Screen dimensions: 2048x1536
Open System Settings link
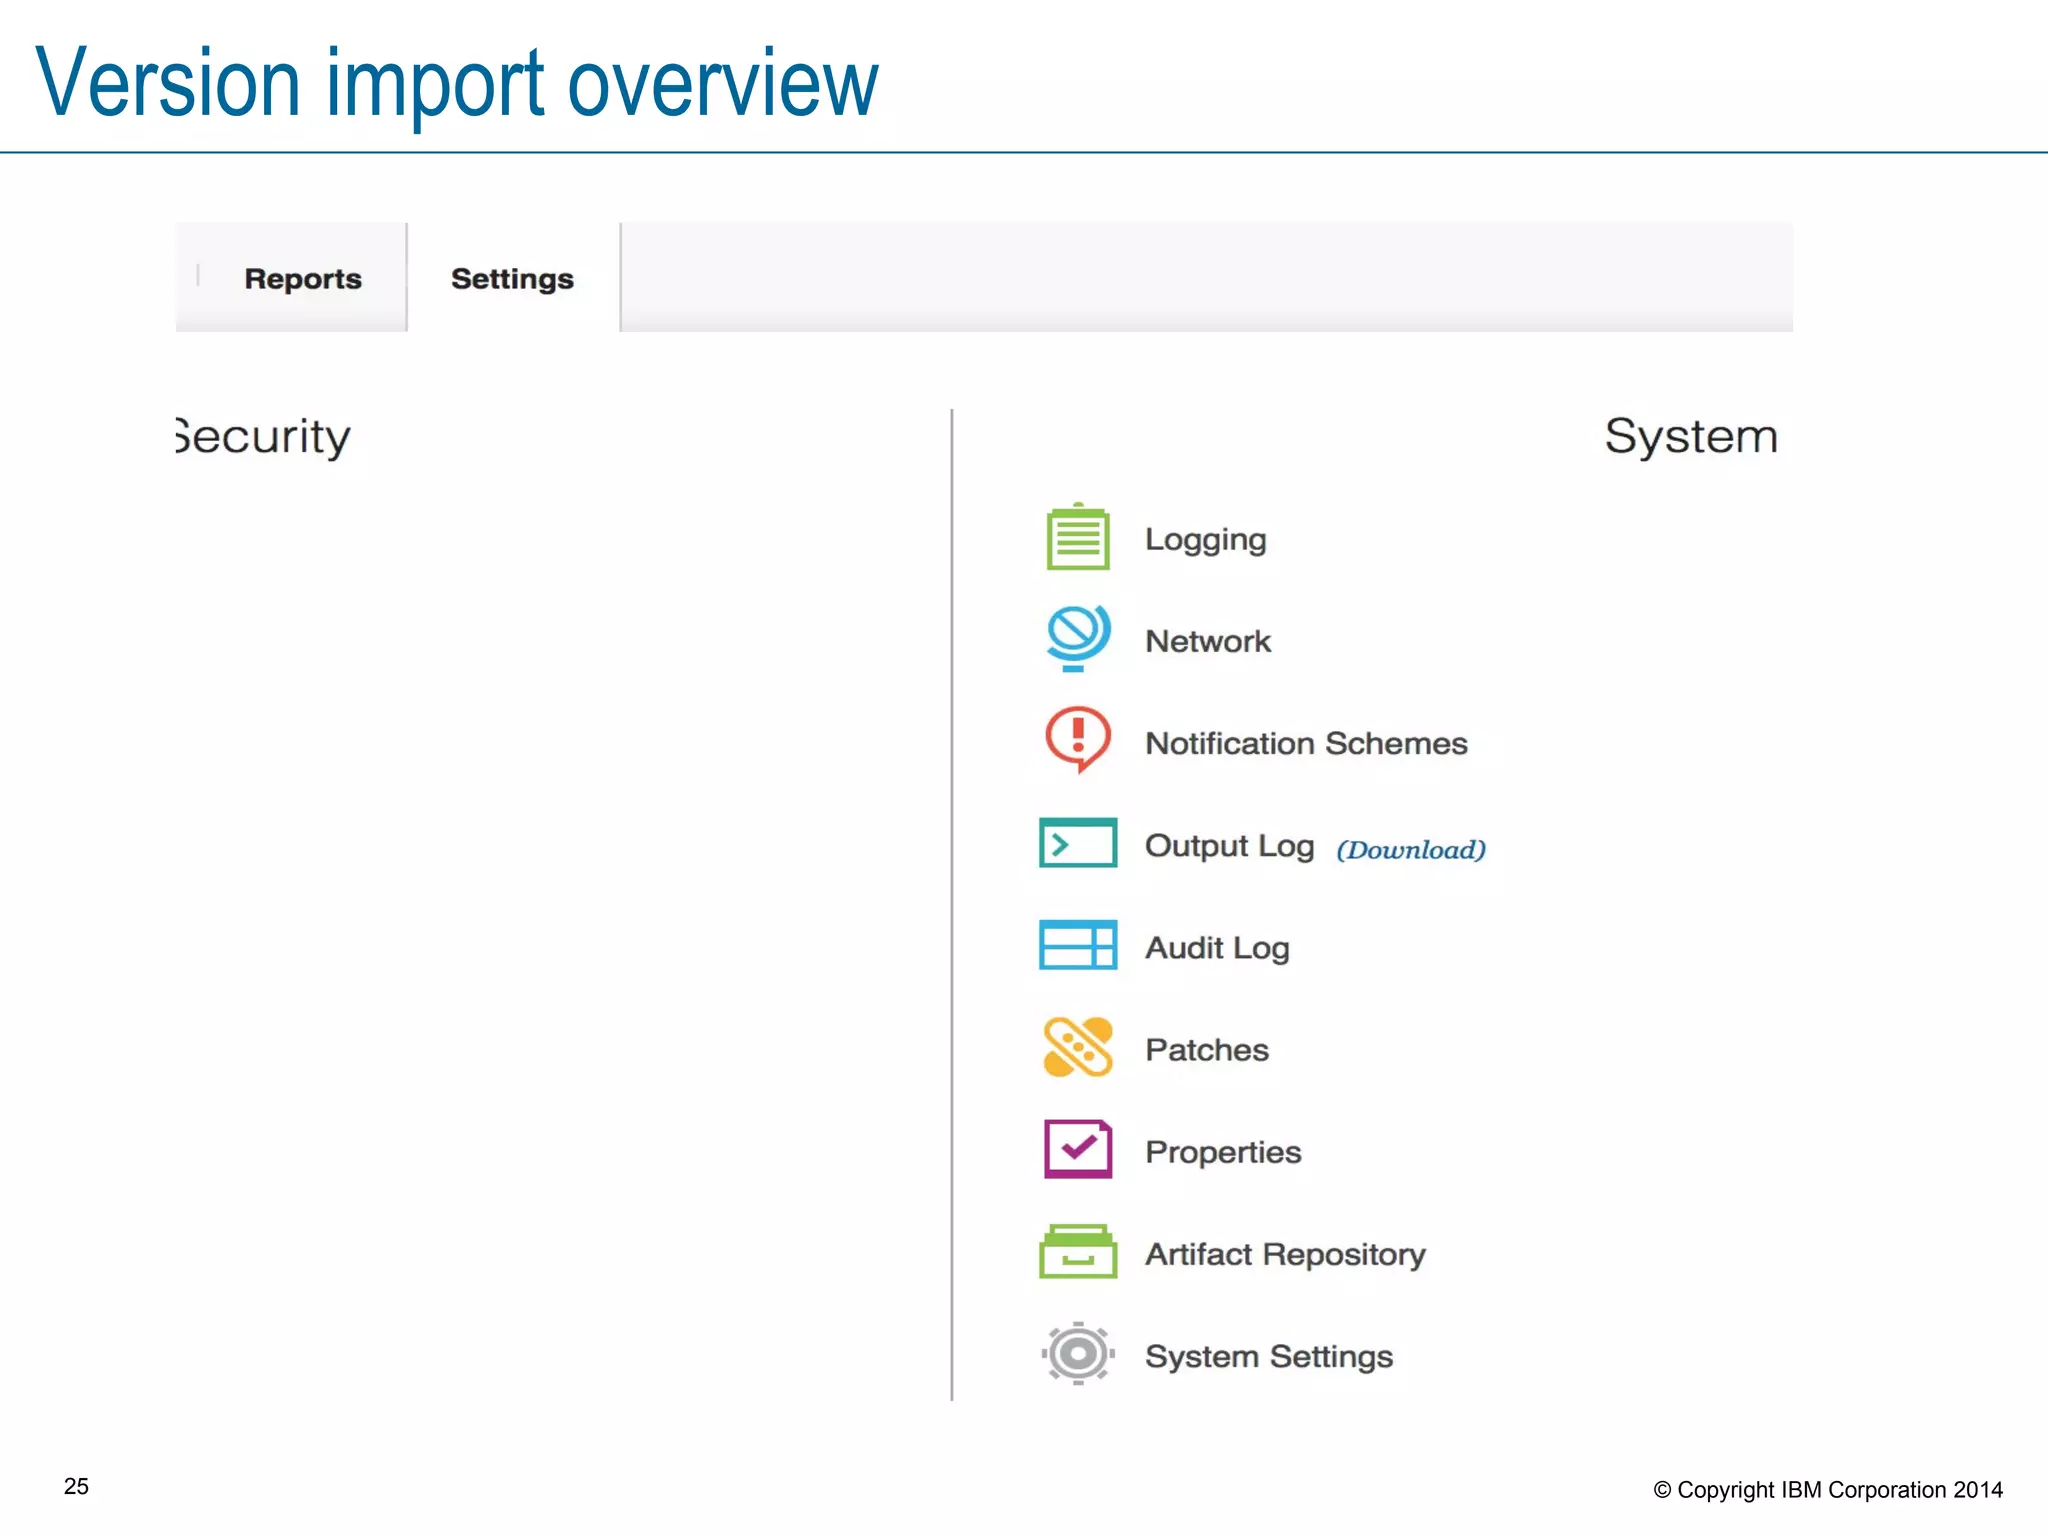tap(1269, 1357)
